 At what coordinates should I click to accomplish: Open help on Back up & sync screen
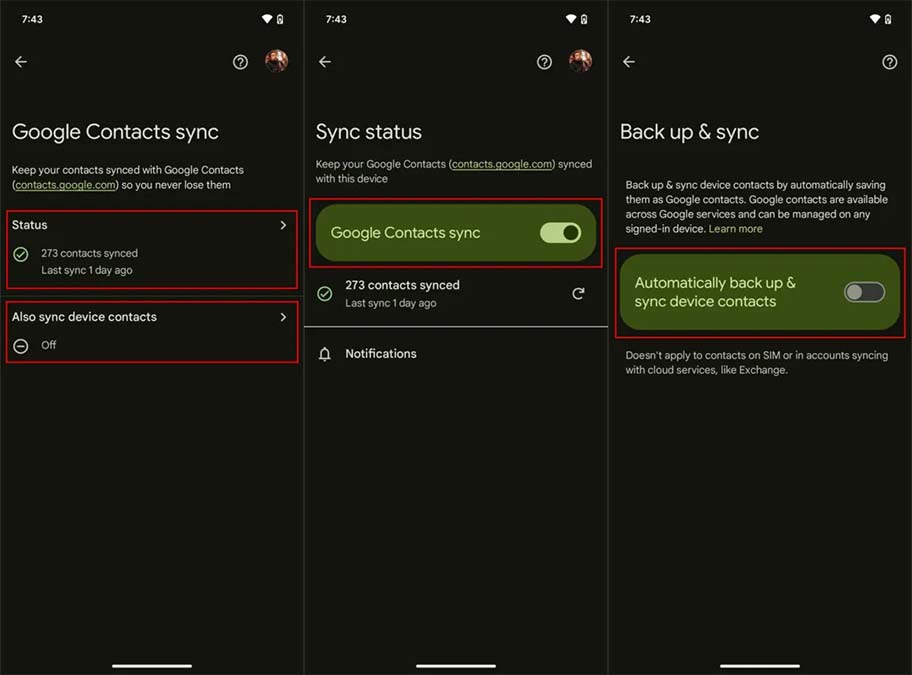889,62
